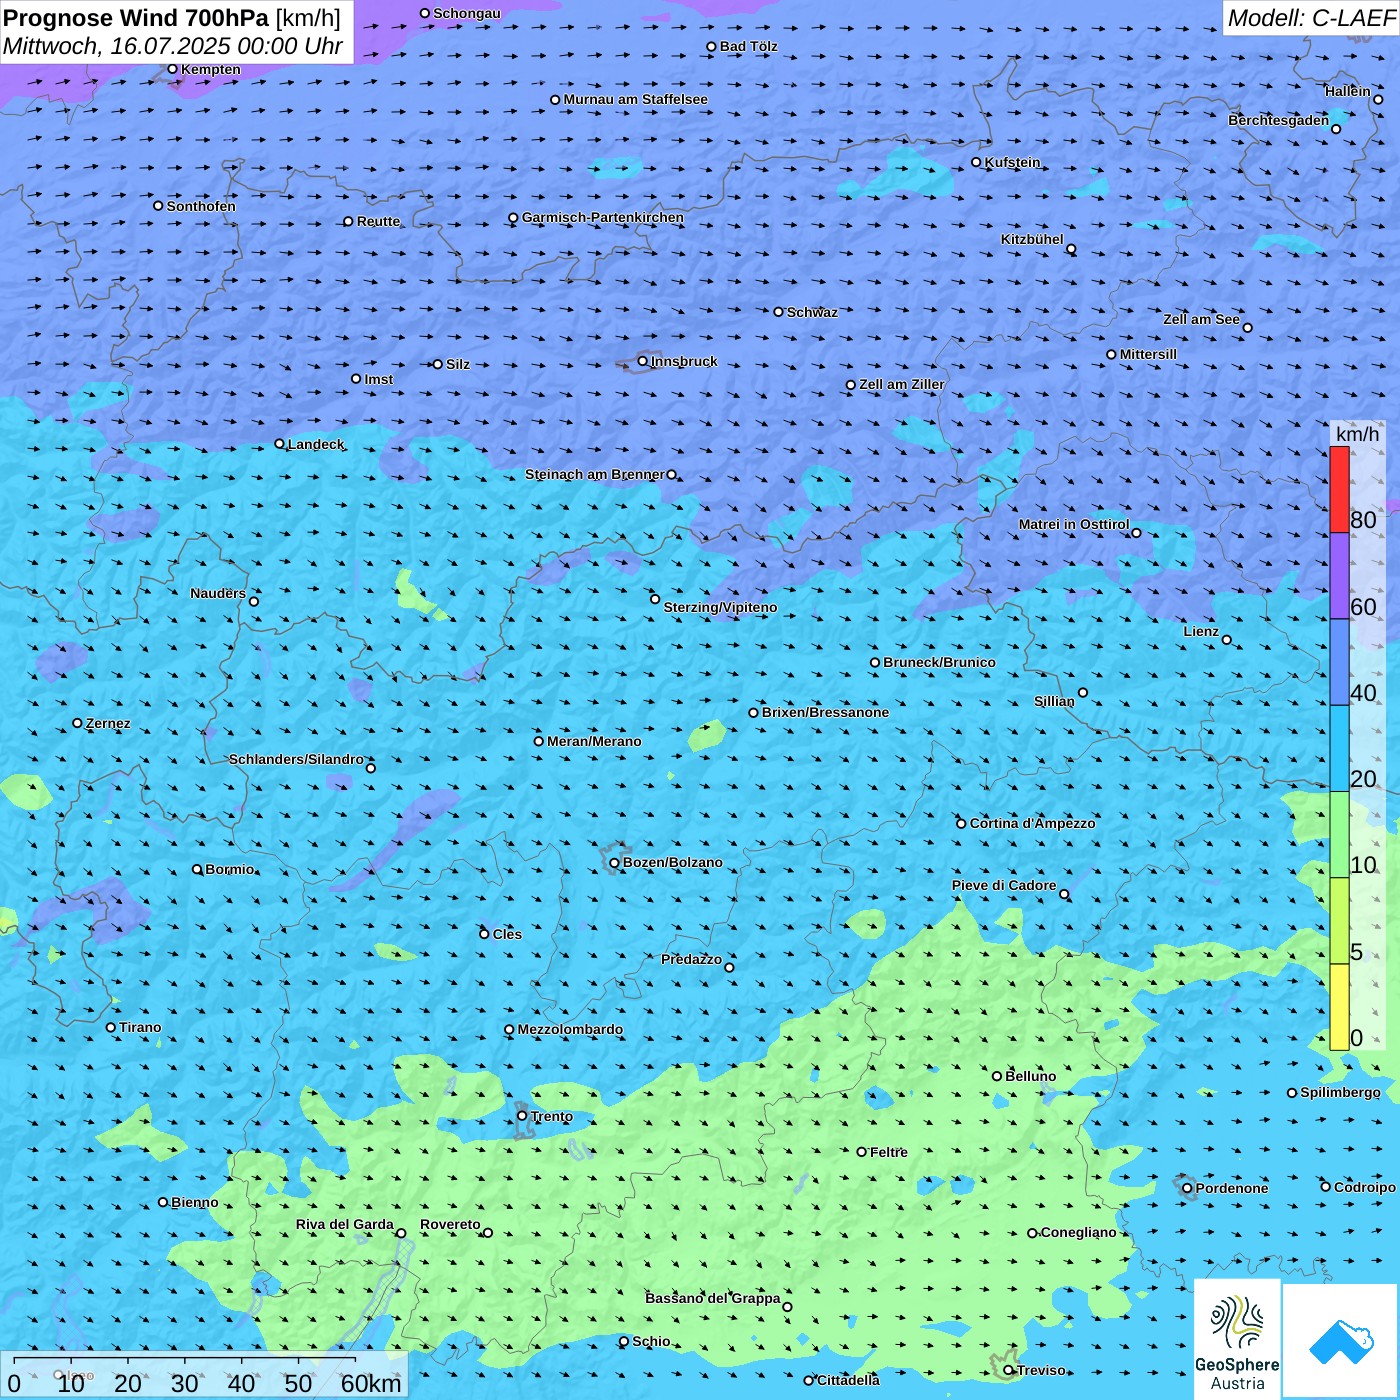Click the yellow 0-5 legend color
1400x1400 pixels.
click(1339, 1007)
